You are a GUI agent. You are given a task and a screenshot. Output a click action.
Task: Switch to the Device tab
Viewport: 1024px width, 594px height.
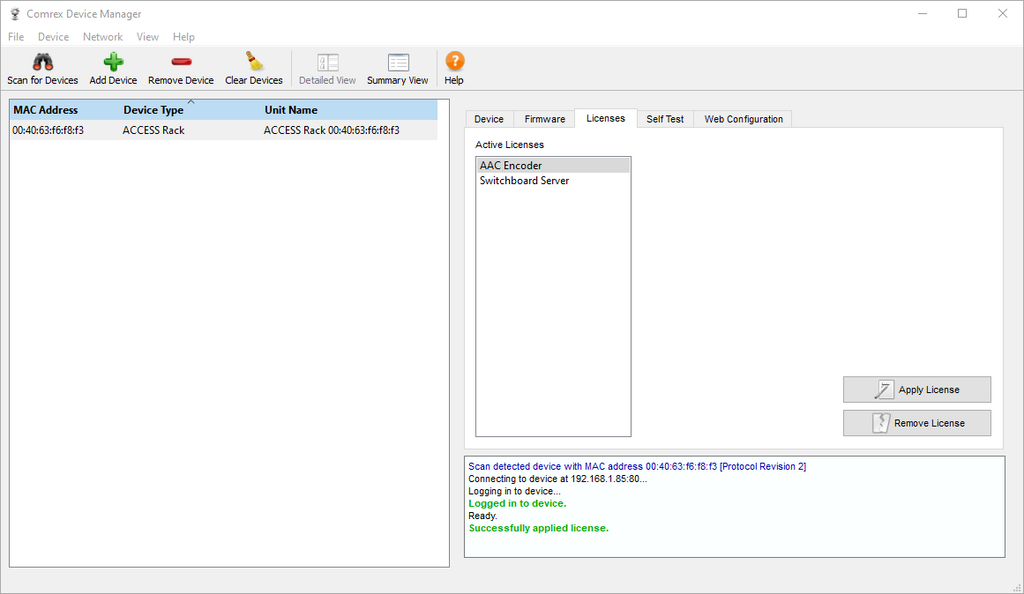click(489, 119)
